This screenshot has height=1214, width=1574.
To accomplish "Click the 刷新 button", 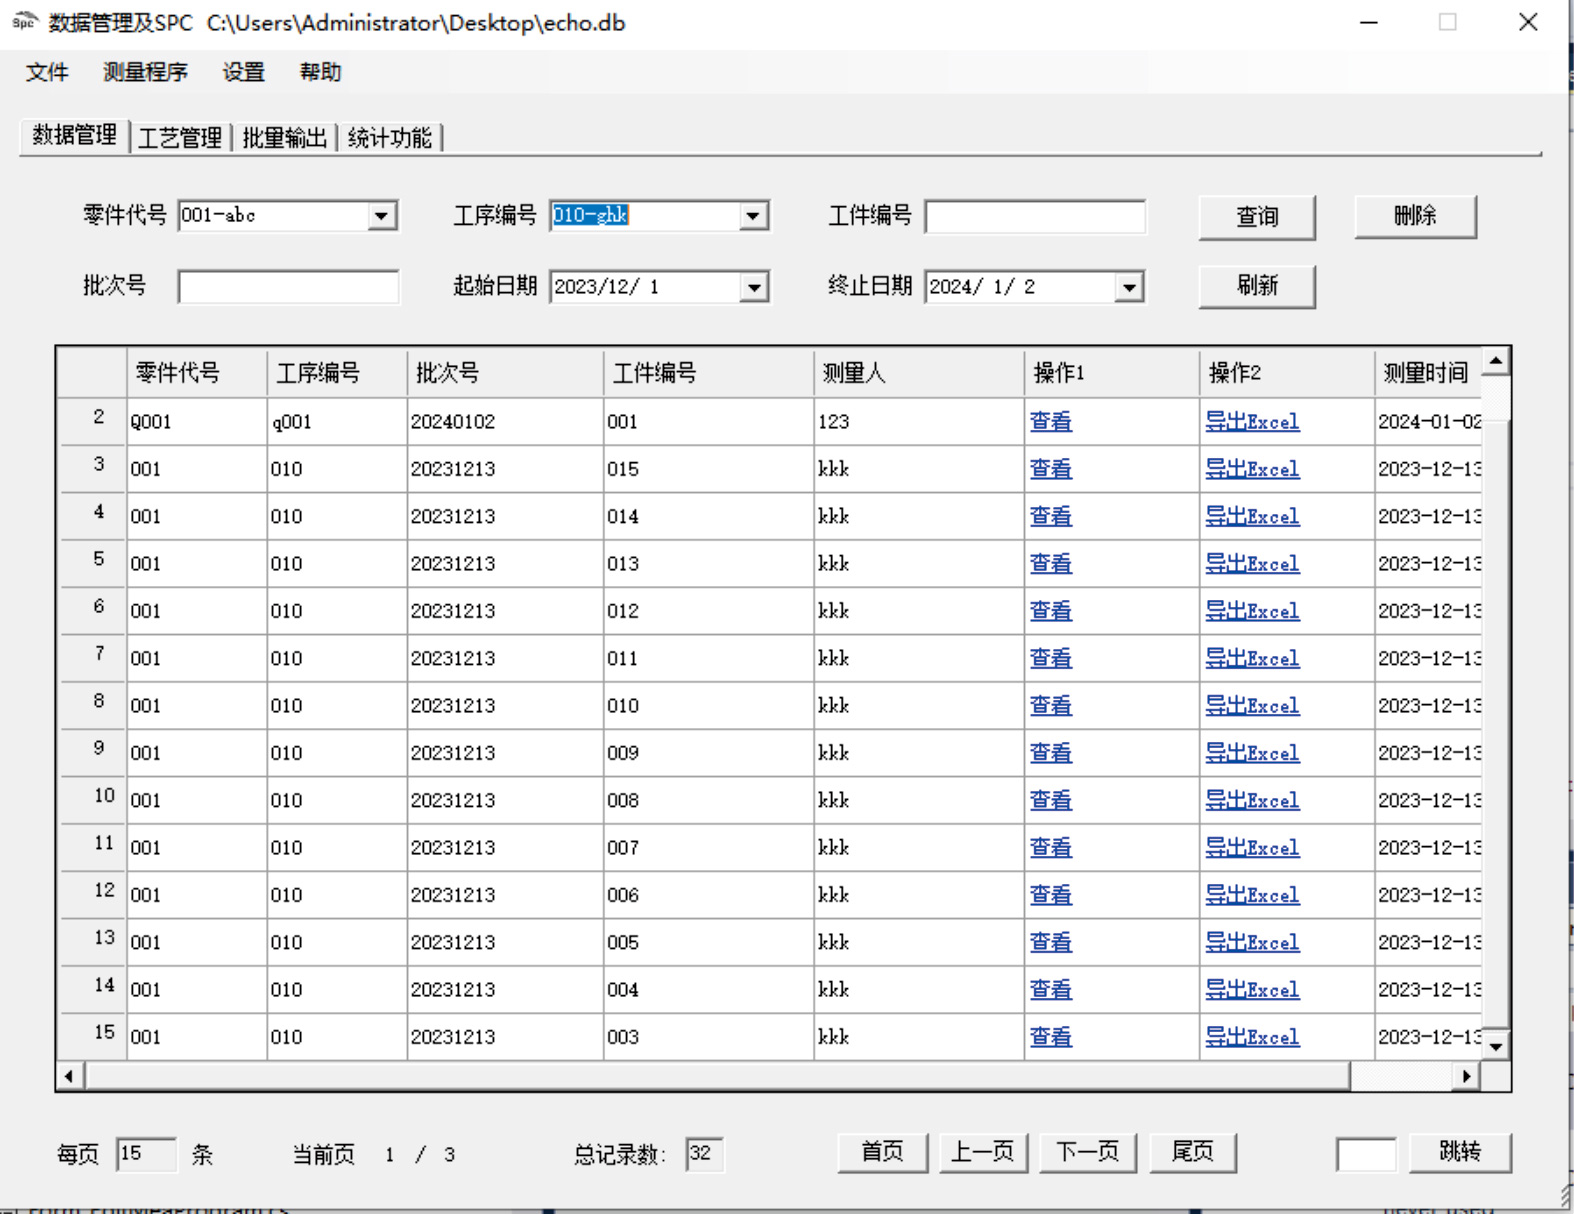I will tap(1256, 286).
